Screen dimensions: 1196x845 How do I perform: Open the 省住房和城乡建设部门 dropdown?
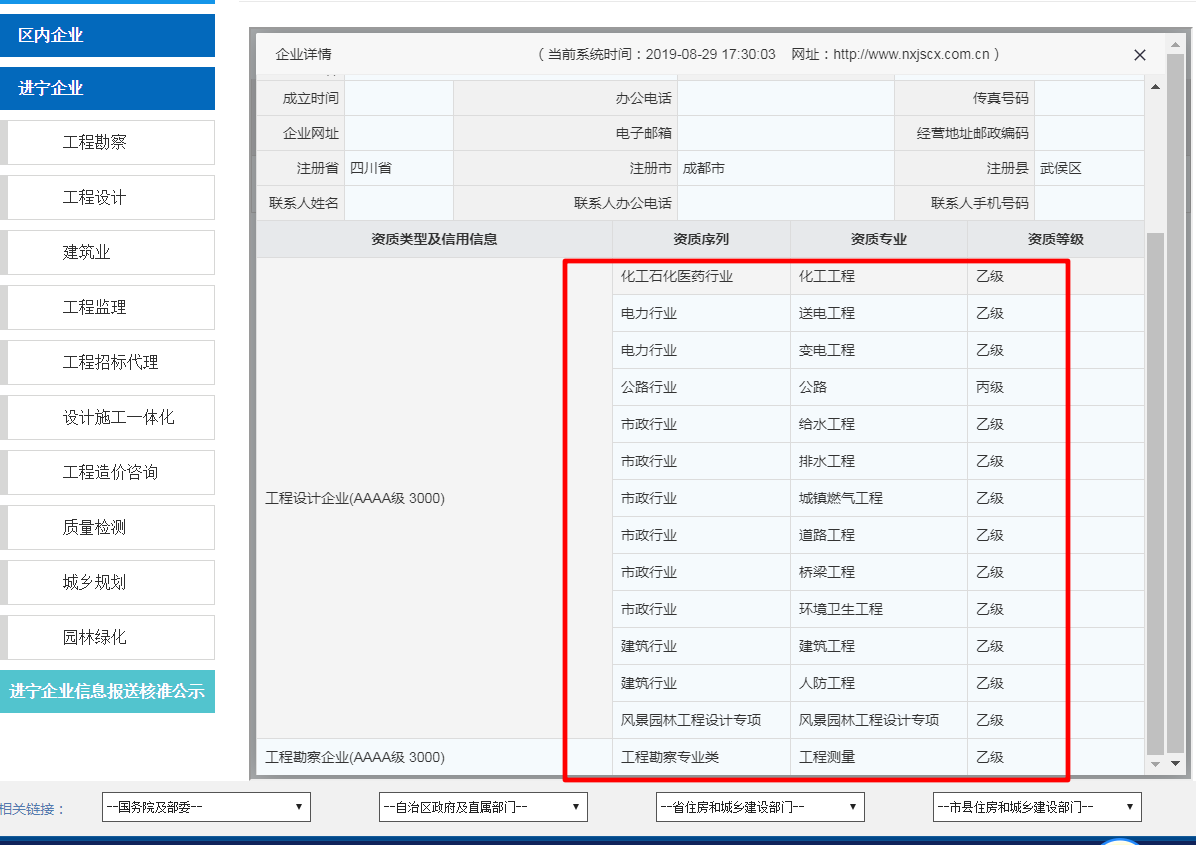[760, 807]
